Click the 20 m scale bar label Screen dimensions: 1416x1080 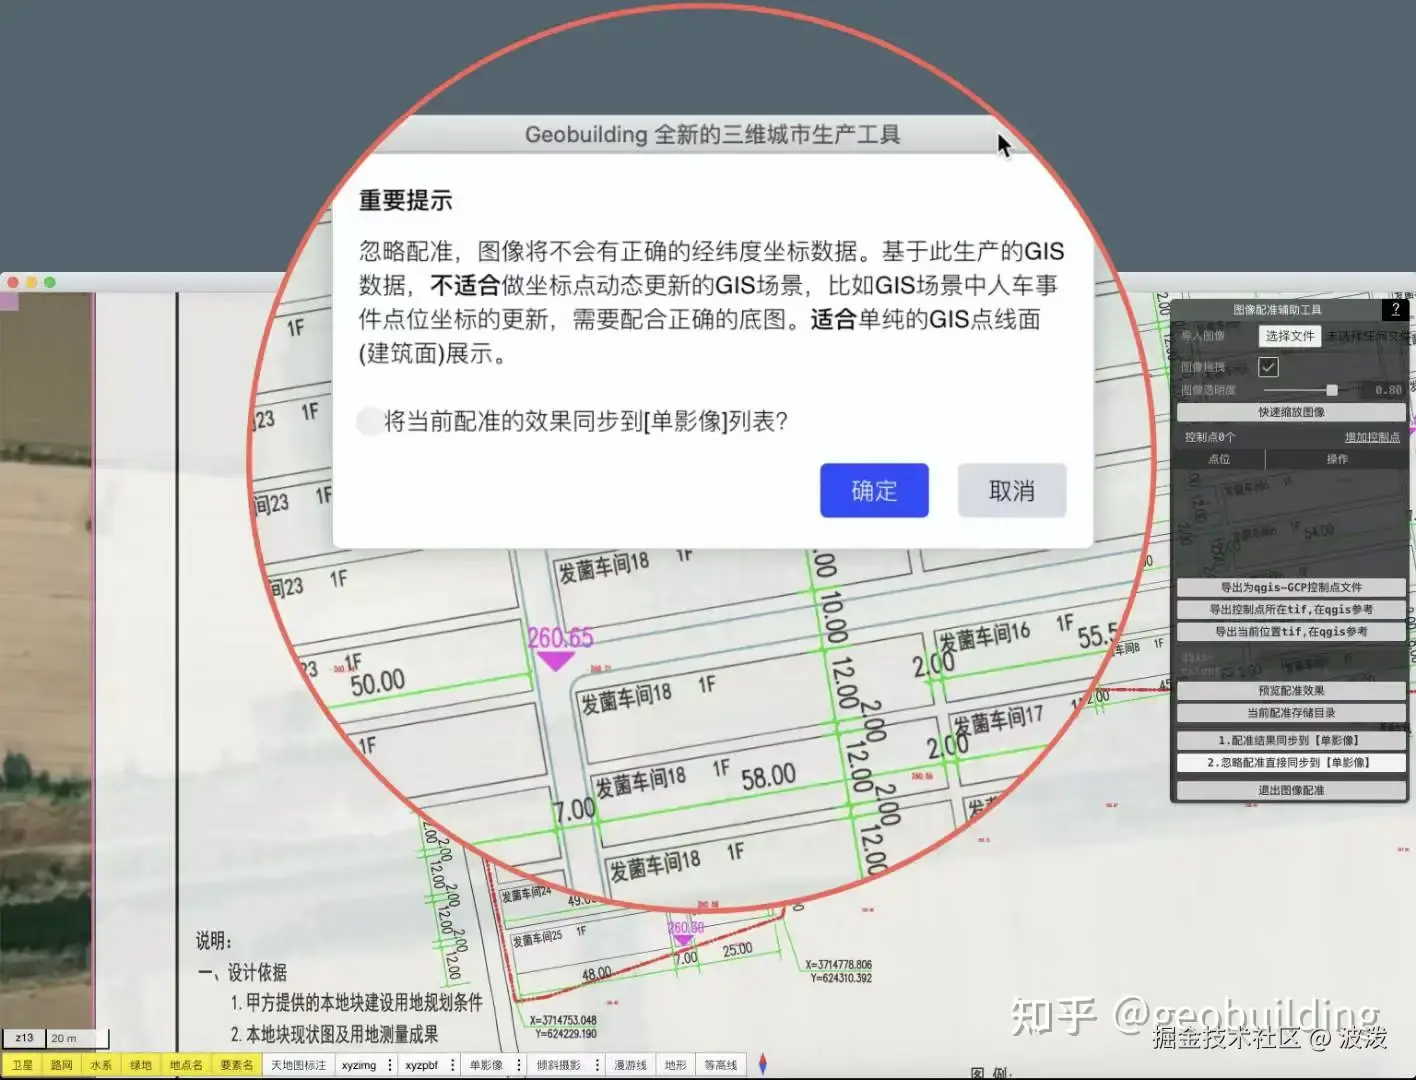point(64,1038)
